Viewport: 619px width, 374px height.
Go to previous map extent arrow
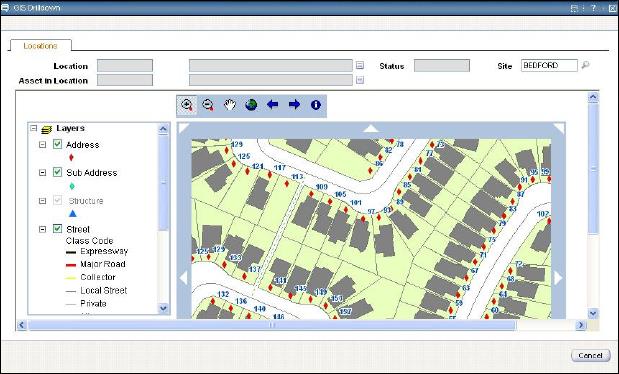[272, 105]
